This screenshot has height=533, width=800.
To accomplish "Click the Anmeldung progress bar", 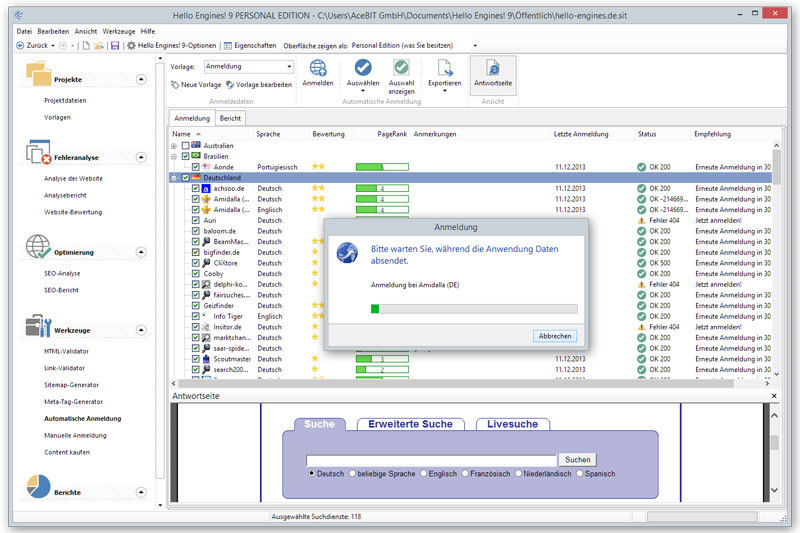I will click(474, 309).
